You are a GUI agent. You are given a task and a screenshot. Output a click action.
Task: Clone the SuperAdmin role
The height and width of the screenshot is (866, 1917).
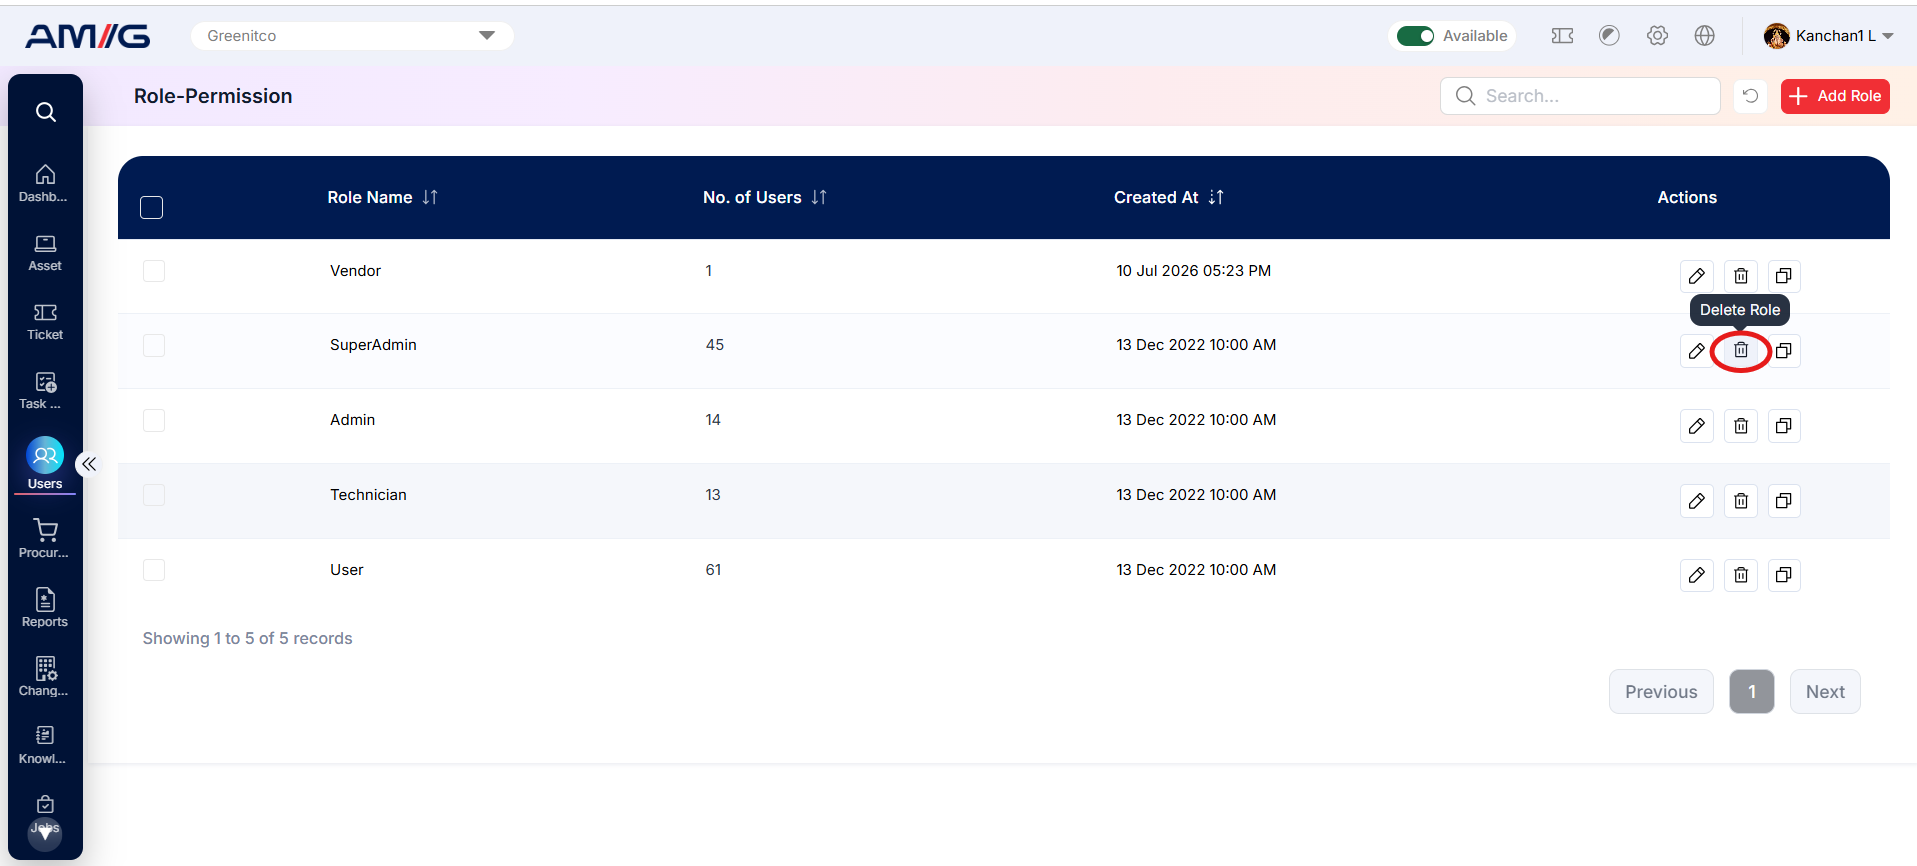click(1784, 351)
